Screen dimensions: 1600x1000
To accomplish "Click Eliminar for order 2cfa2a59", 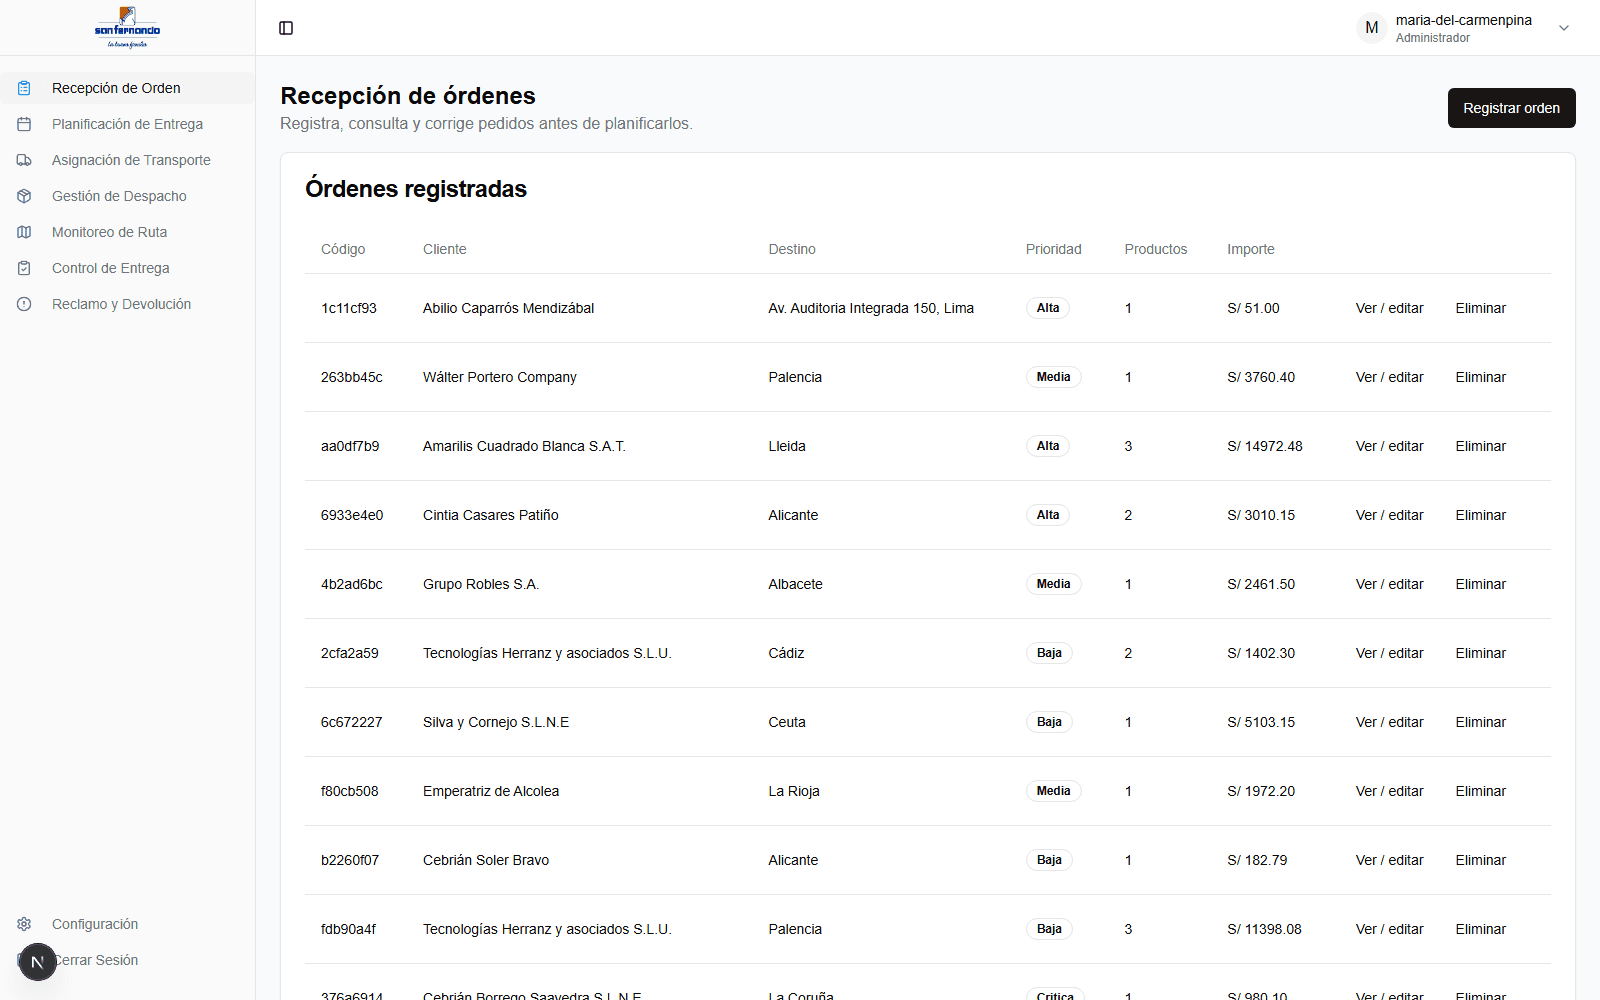I will click(1480, 653).
